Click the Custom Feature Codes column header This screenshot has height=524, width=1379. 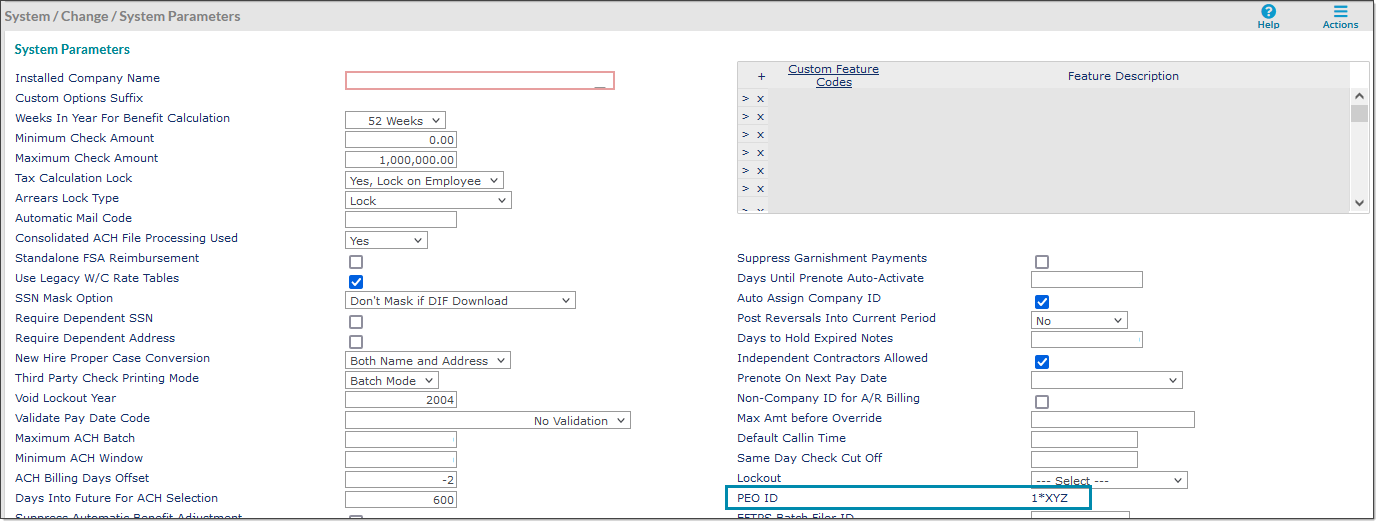pos(833,76)
